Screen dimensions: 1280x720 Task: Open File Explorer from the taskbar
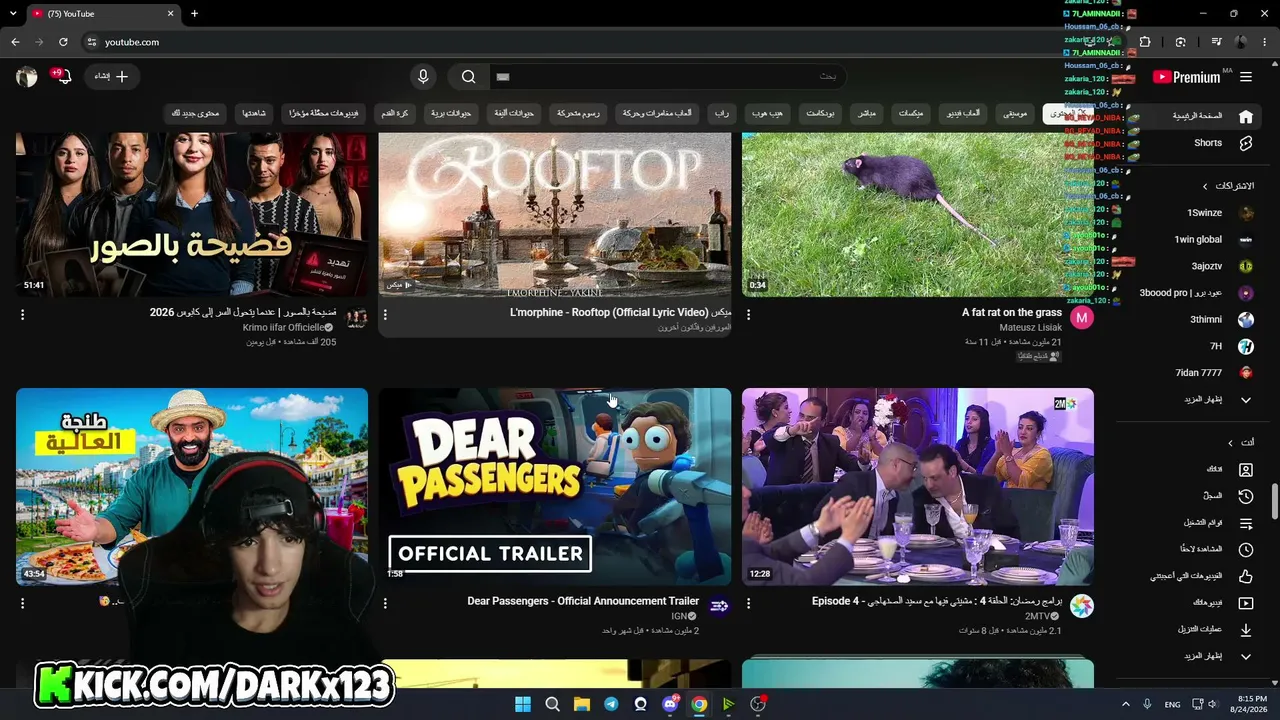coord(581,704)
